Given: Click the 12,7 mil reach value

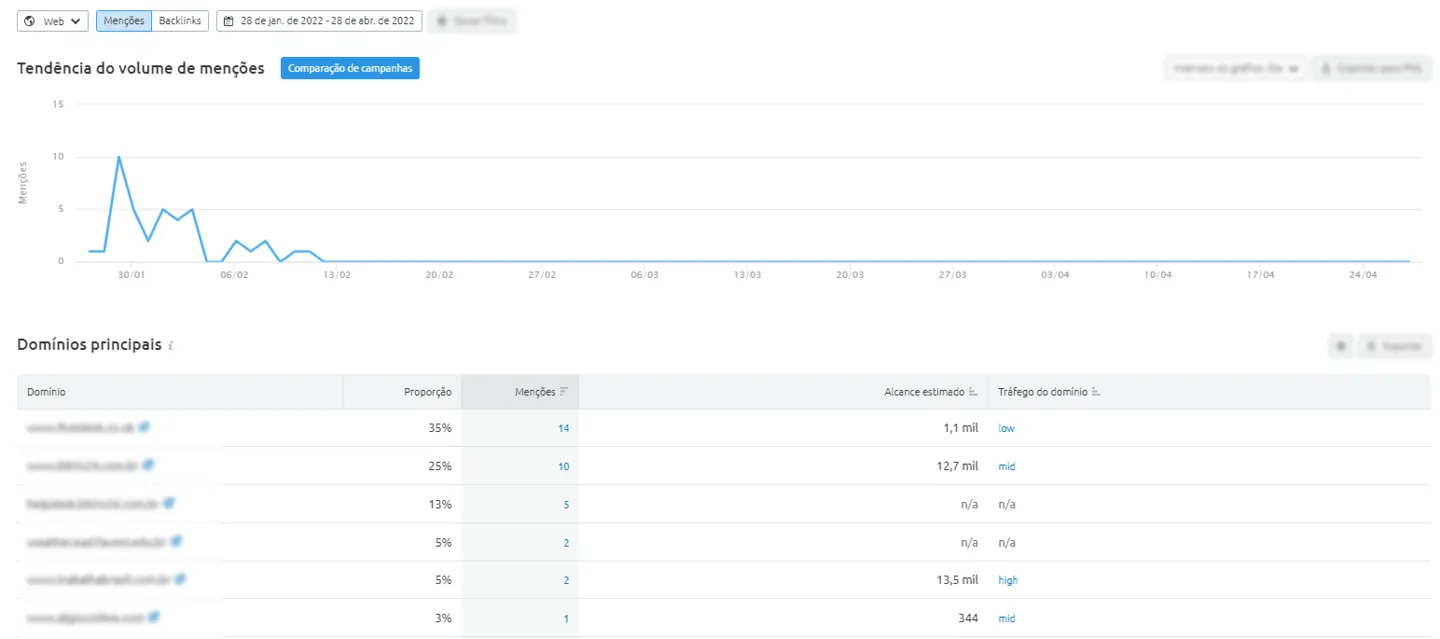Looking at the screenshot, I should [955, 466].
